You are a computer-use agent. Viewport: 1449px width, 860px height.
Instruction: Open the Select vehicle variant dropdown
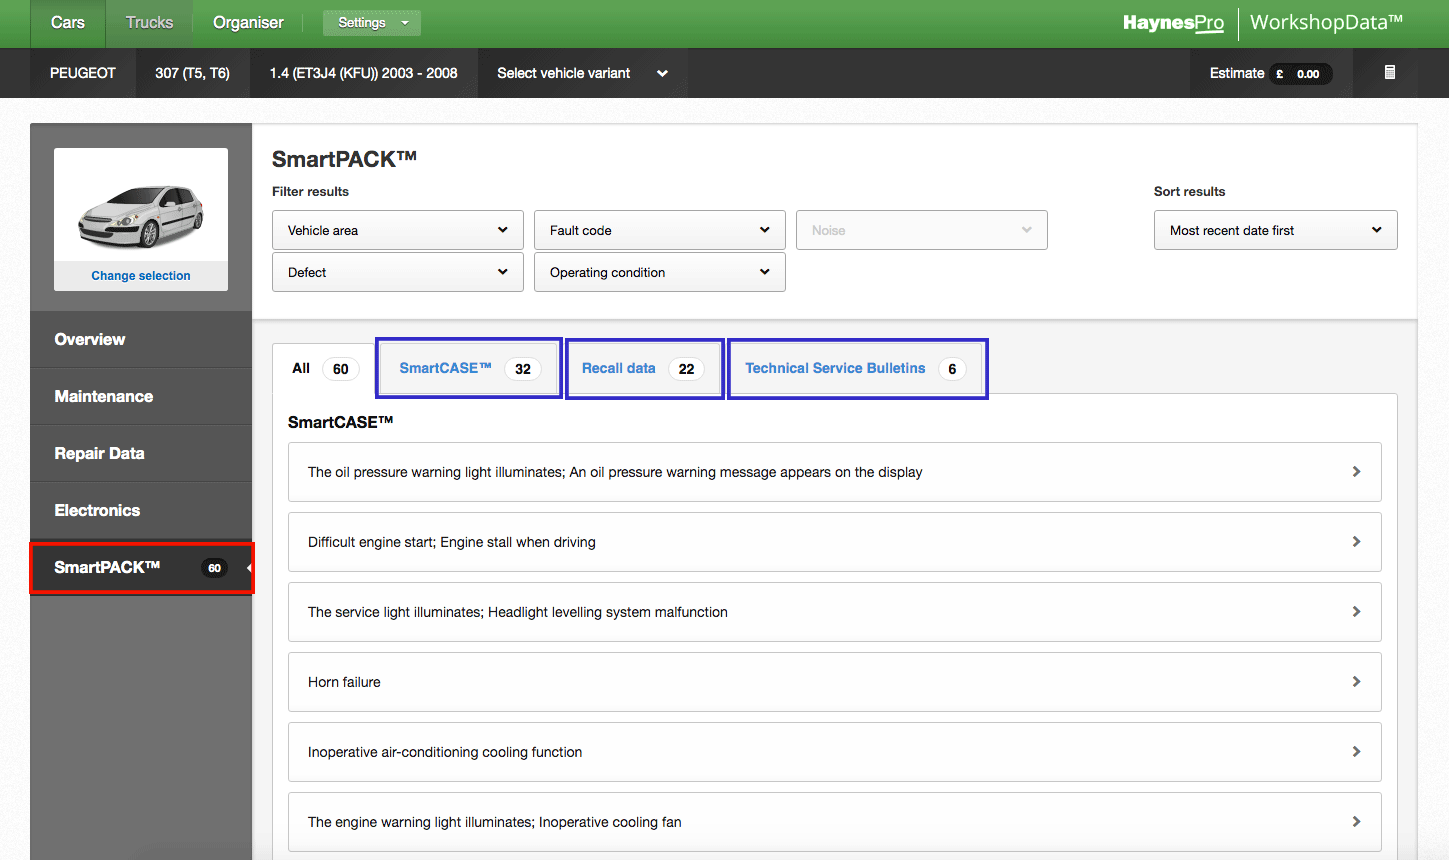582,73
